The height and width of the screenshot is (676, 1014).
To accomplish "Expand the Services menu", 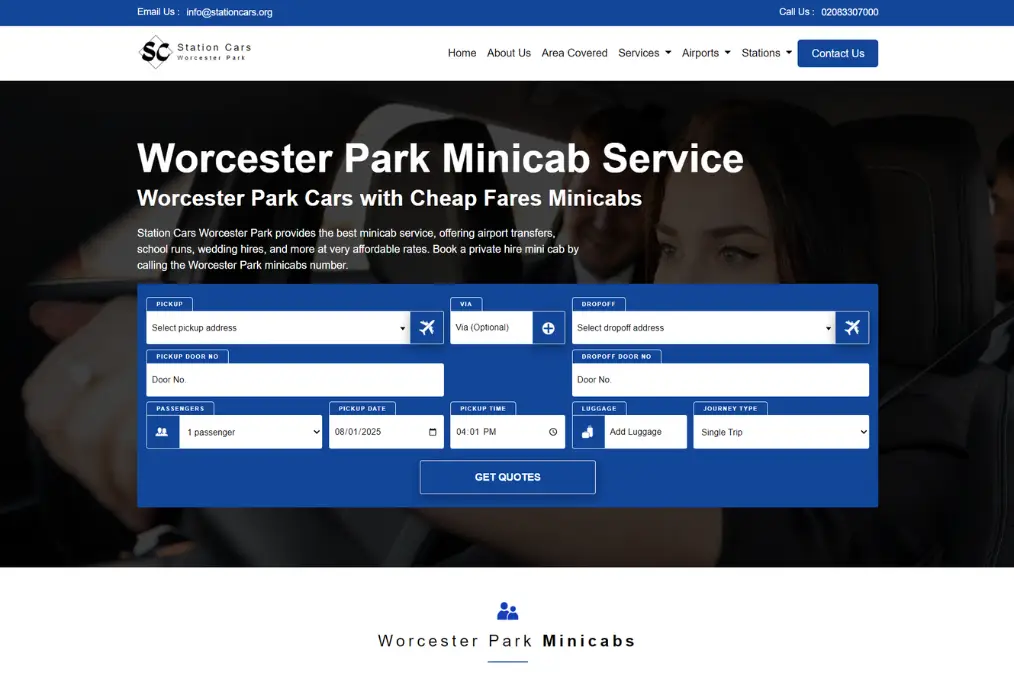I will pyautogui.click(x=645, y=53).
